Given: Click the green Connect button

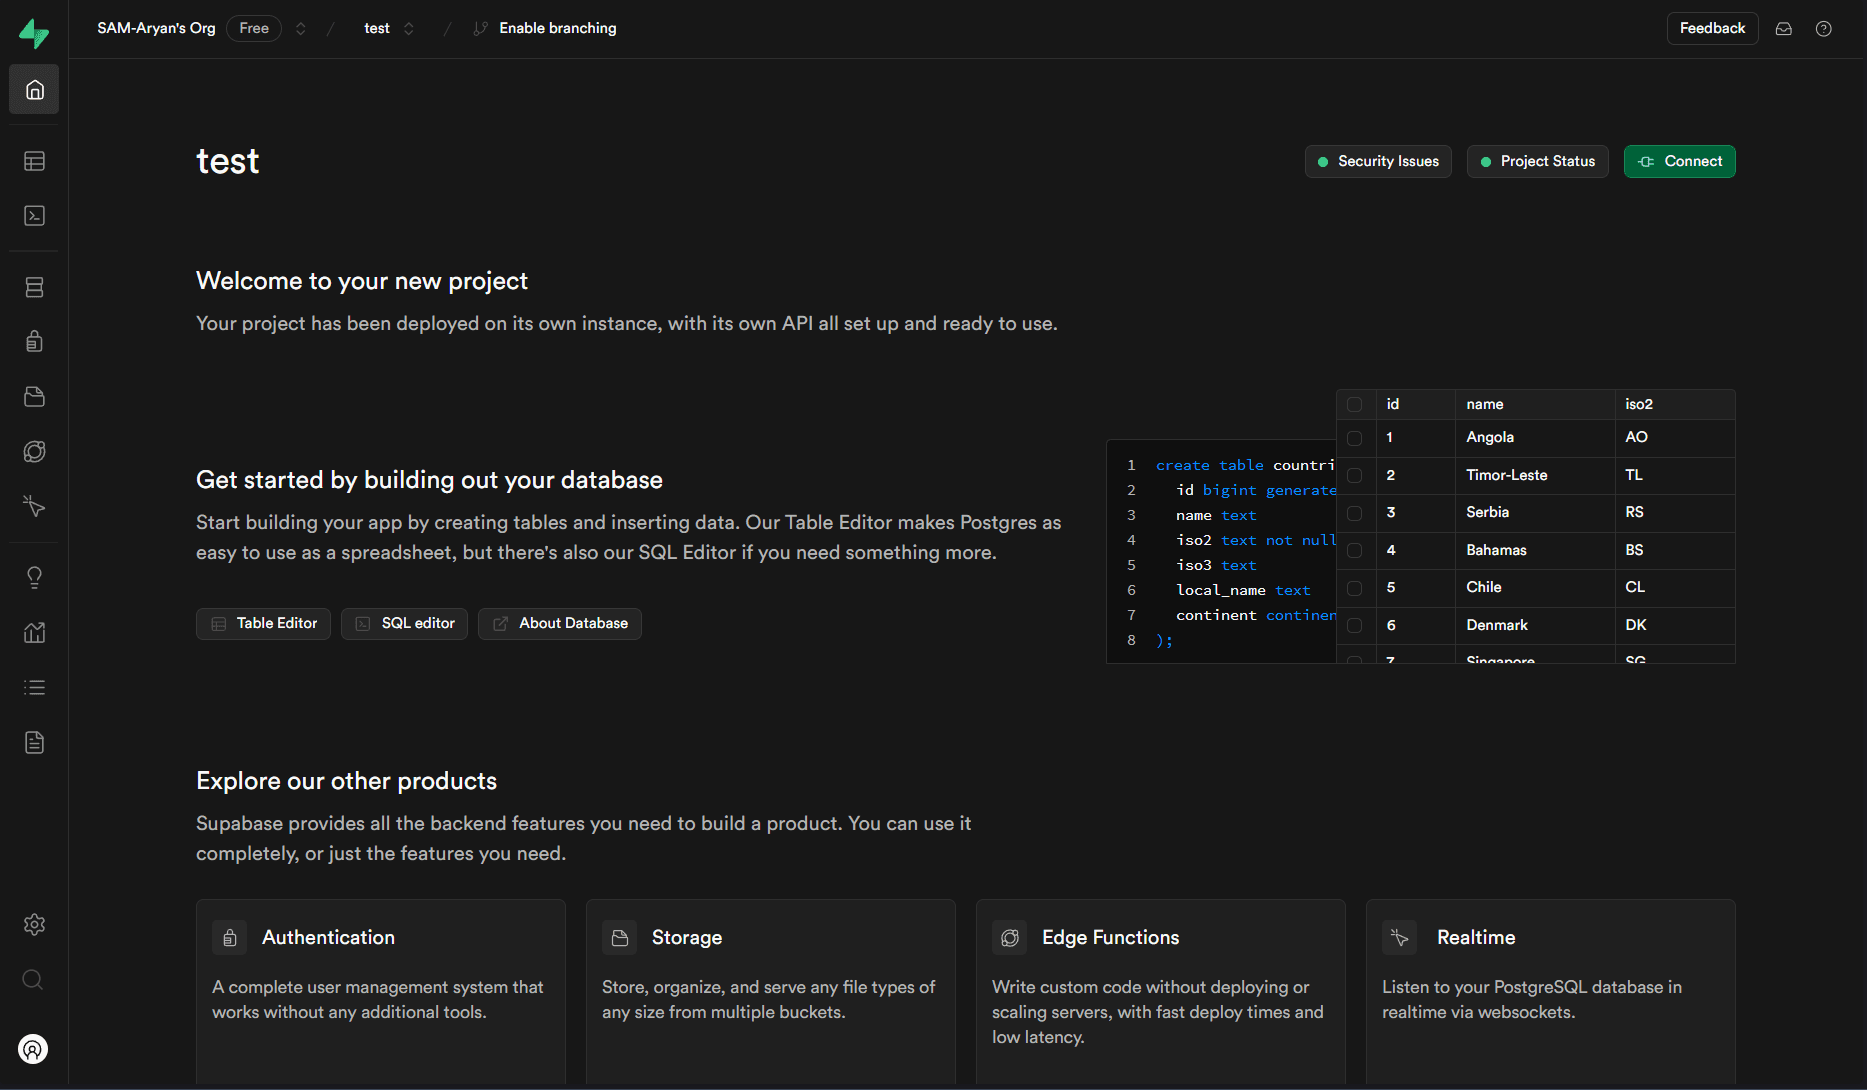Looking at the screenshot, I should pos(1680,162).
